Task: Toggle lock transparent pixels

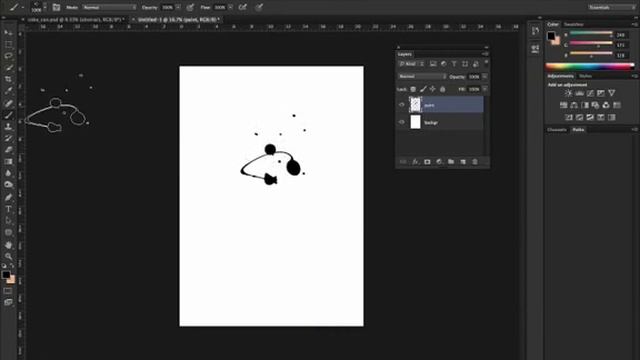Action: coord(413,89)
